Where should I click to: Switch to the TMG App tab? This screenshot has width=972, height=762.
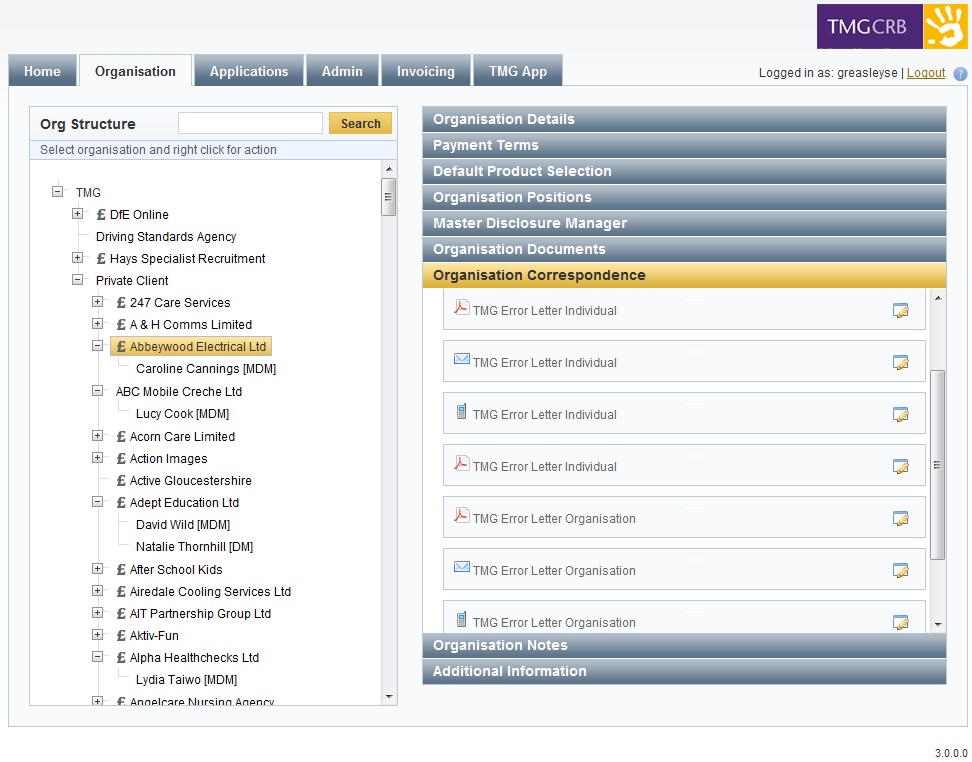[x=518, y=71]
